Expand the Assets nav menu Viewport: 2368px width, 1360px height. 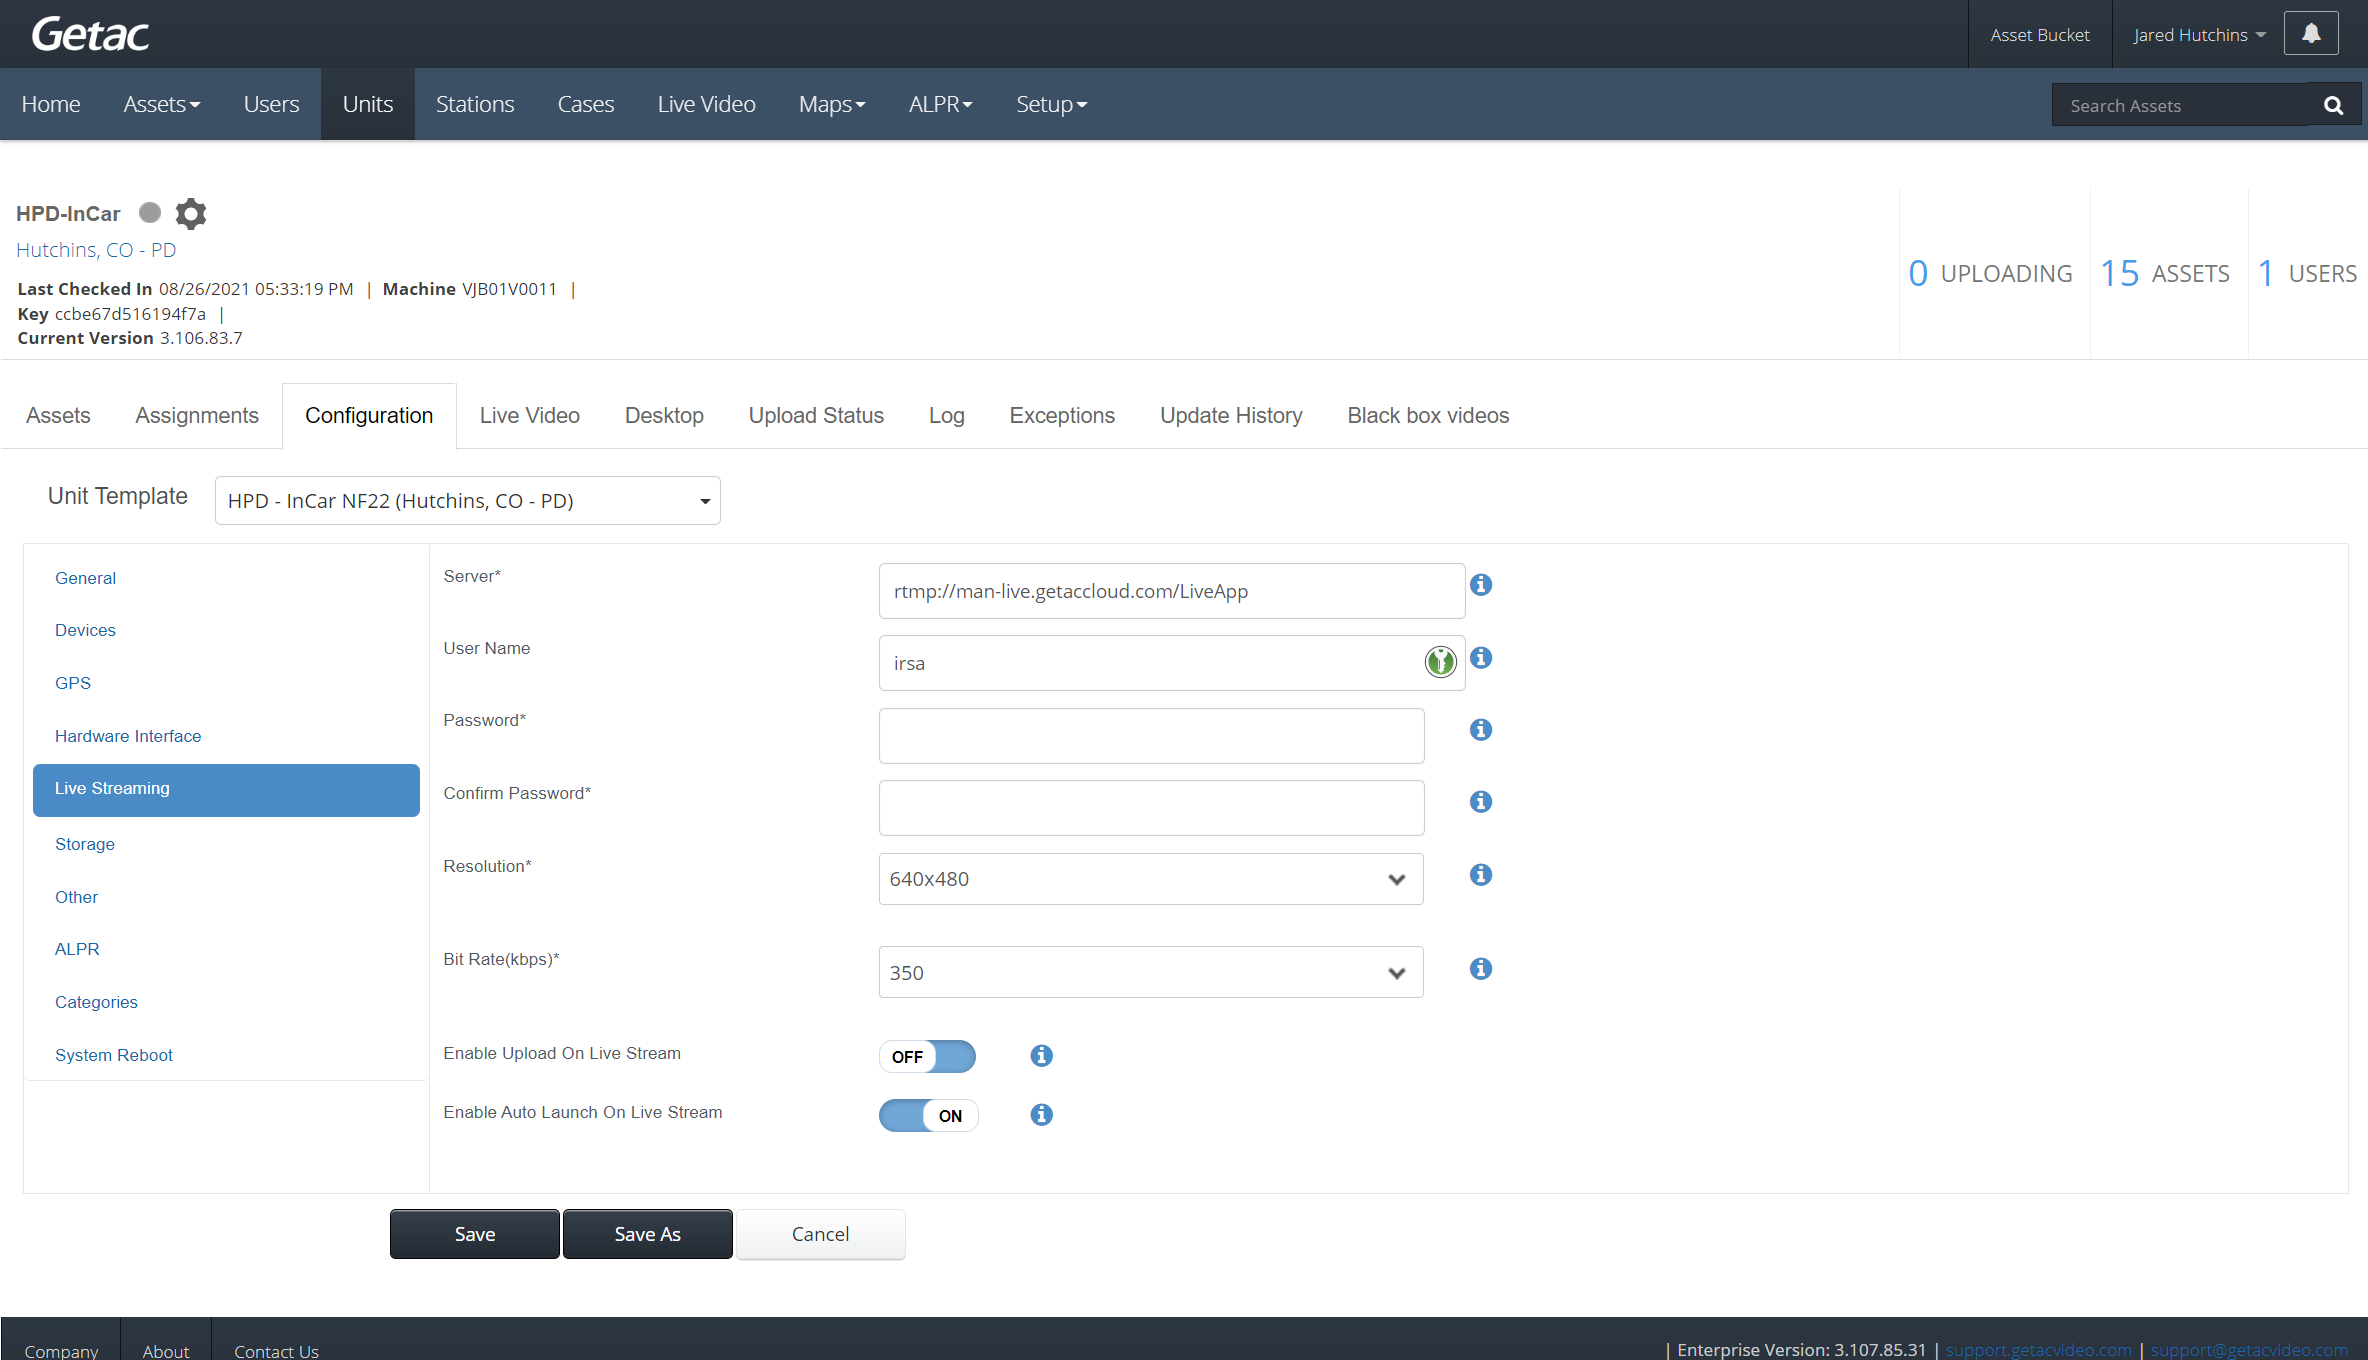tap(161, 104)
